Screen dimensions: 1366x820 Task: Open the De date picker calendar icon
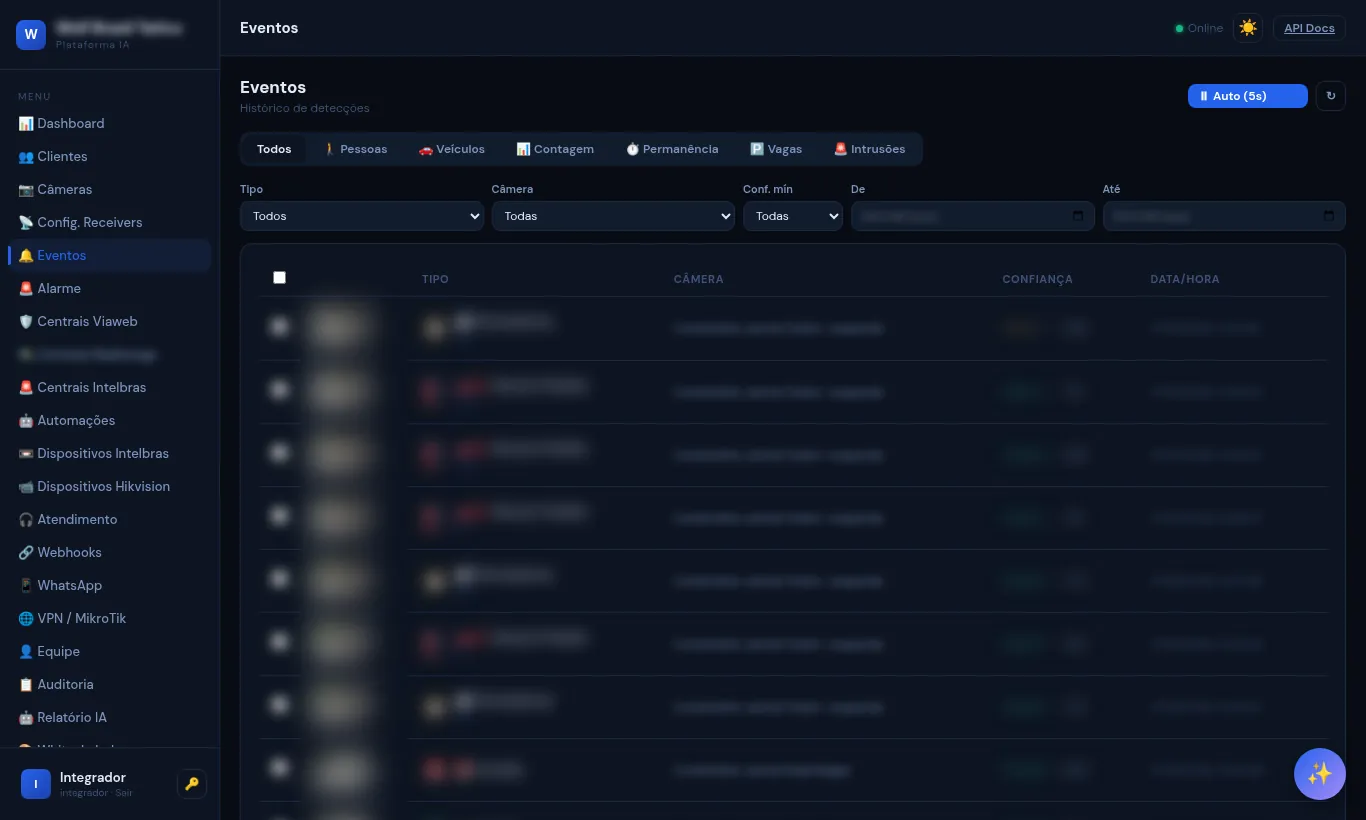coord(1077,216)
